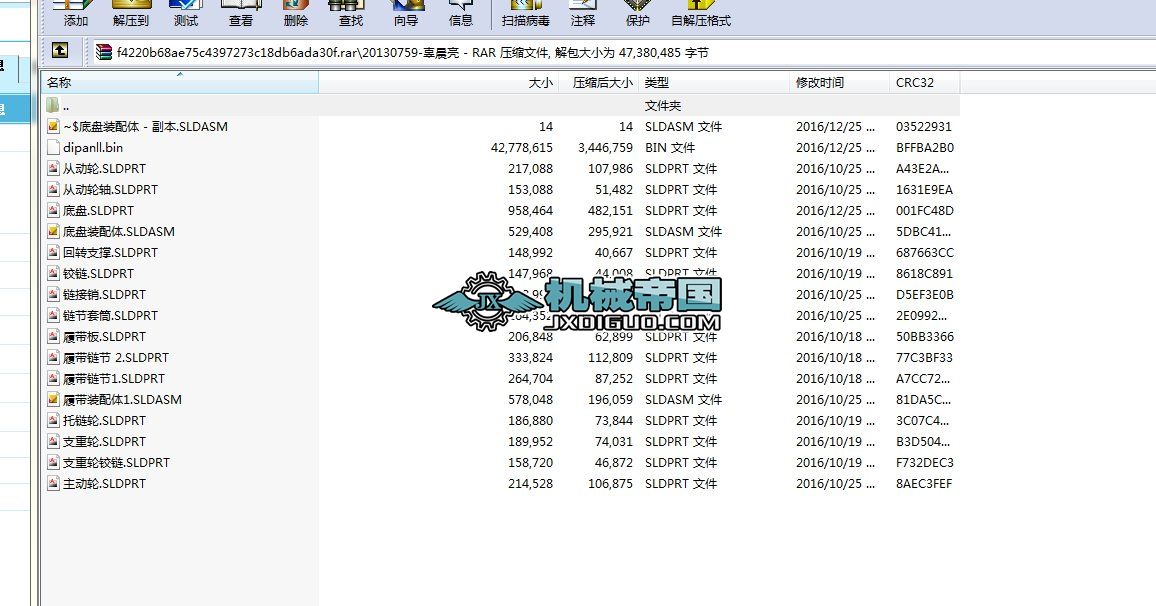This screenshot has width=1156, height=606.
Task: Click the part icon of 底盘.SLDPRT
Action: (x=52, y=211)
